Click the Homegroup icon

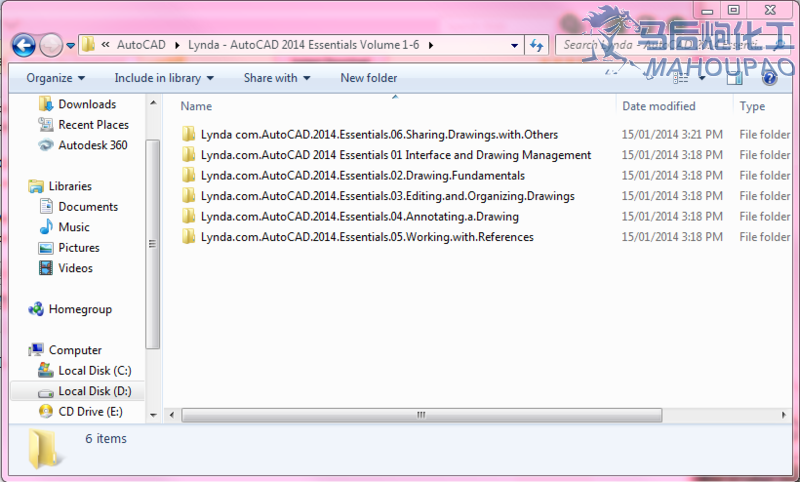[x=36, y=309]
